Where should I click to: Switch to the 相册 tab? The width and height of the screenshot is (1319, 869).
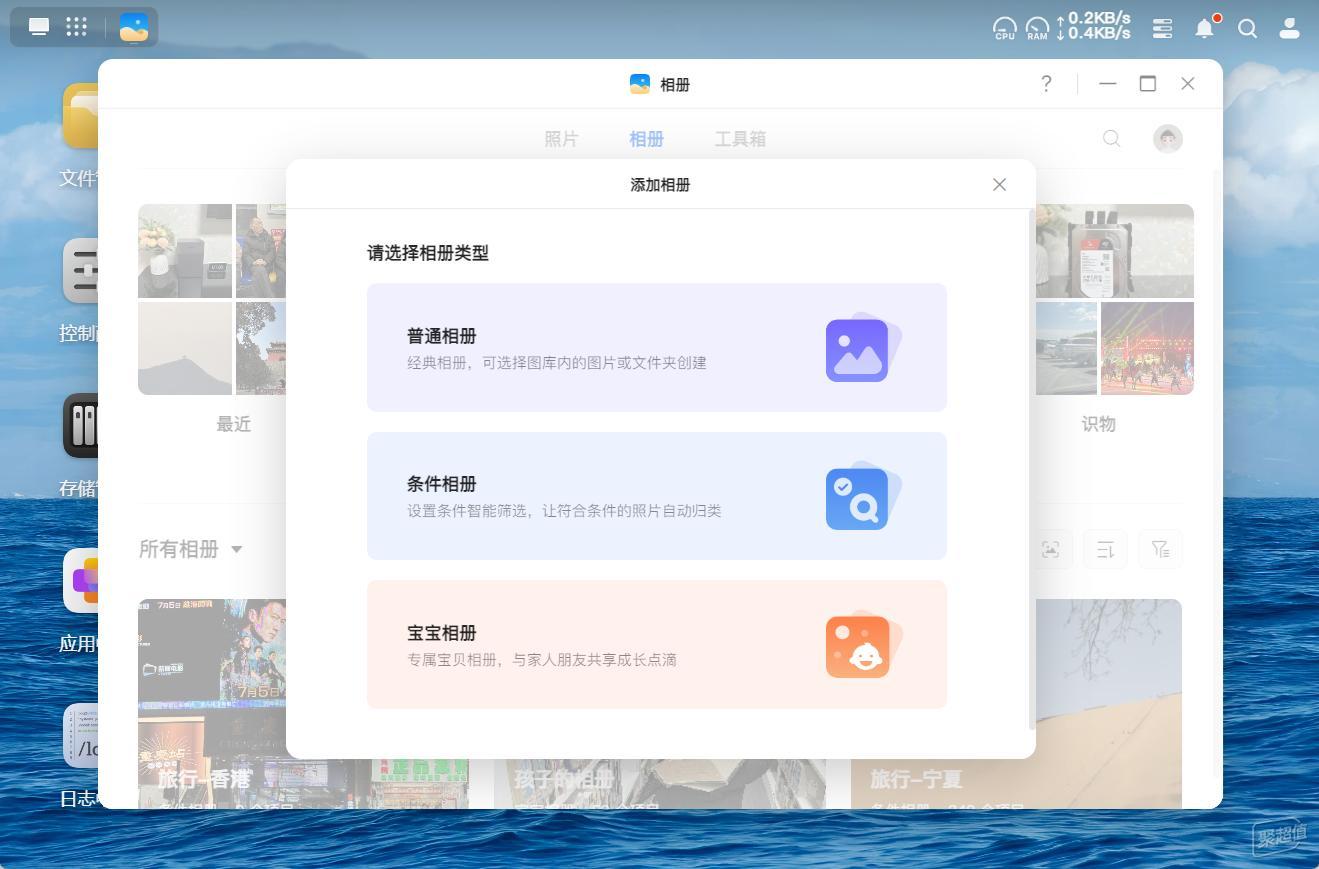click(646, 139)
